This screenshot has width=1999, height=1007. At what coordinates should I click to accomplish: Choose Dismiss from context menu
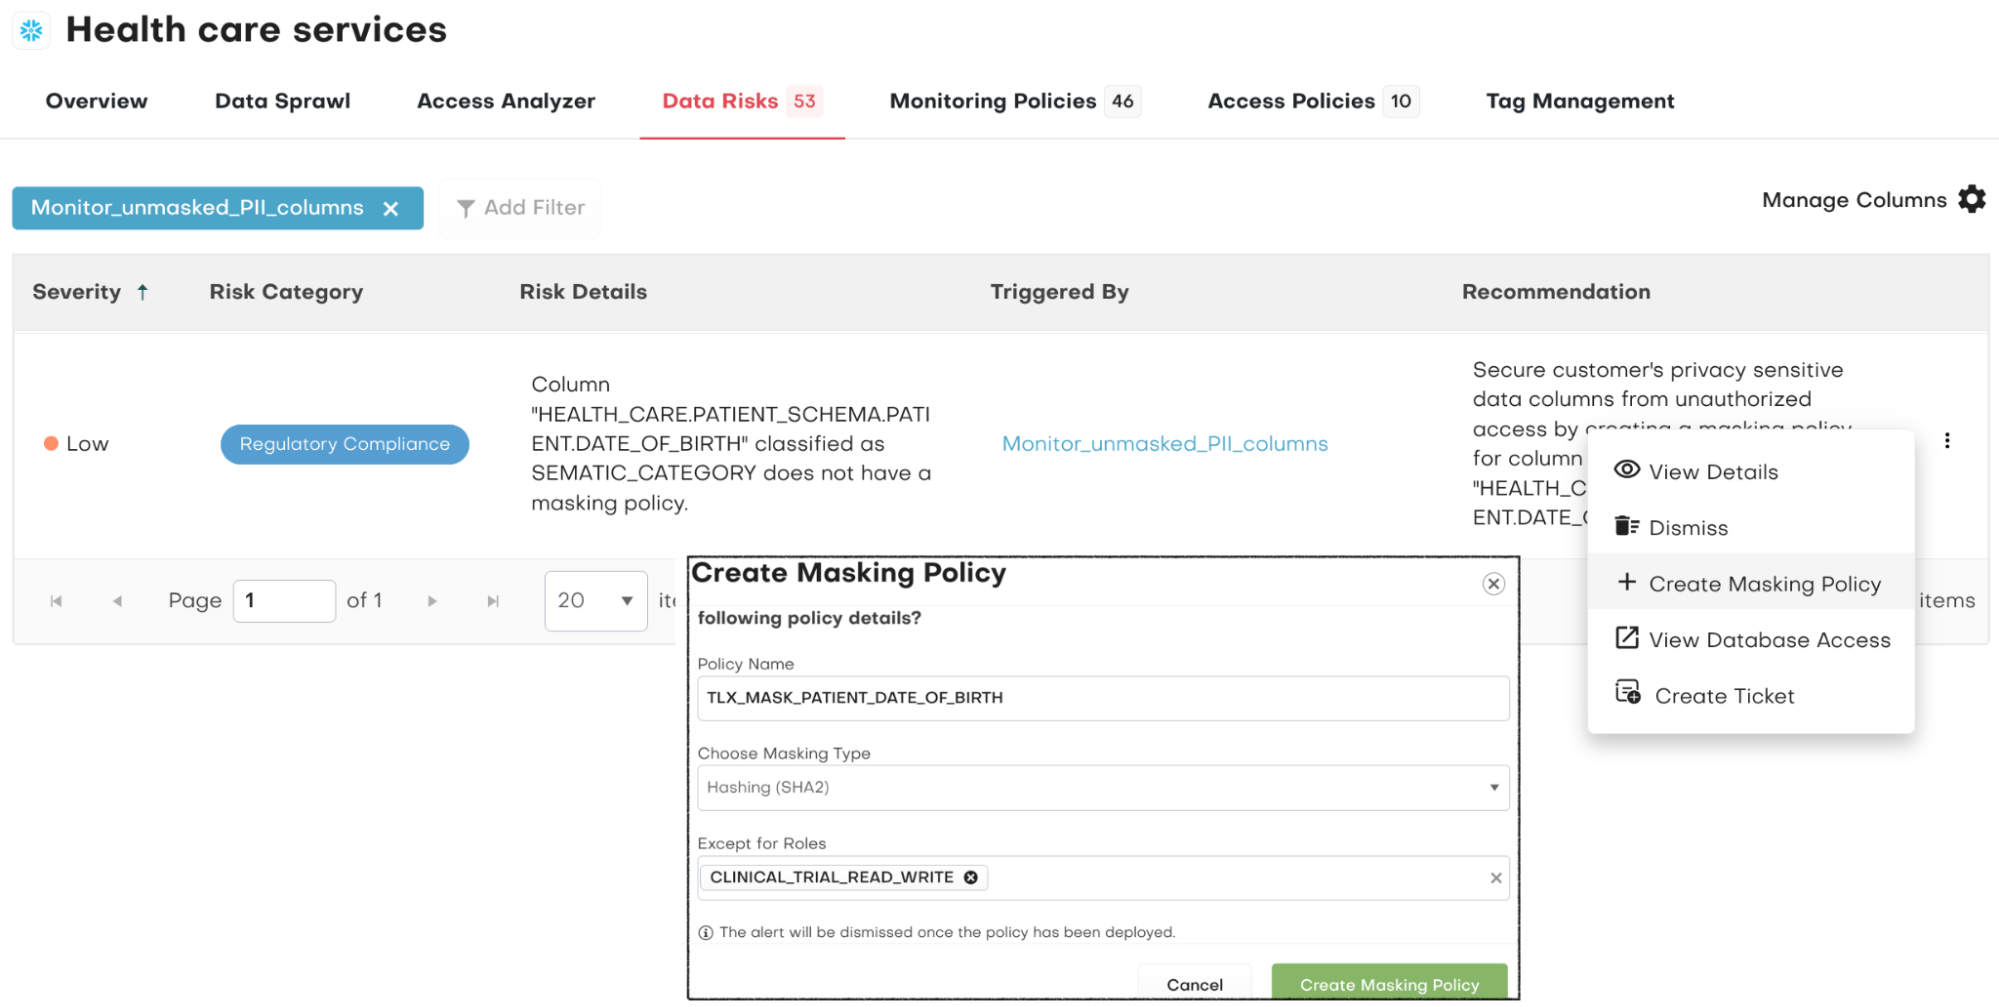pos(1750,528)
